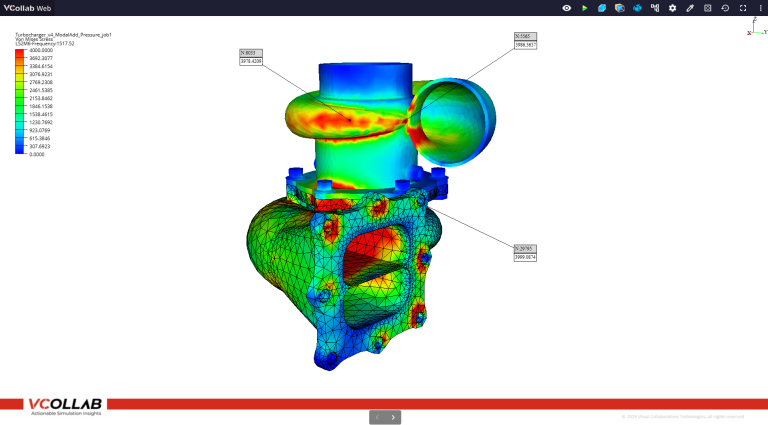The height and width of the screenshot is (425, 768).
Task: Go to previous viewpoint with left arrow
Action: coord(377,417)
